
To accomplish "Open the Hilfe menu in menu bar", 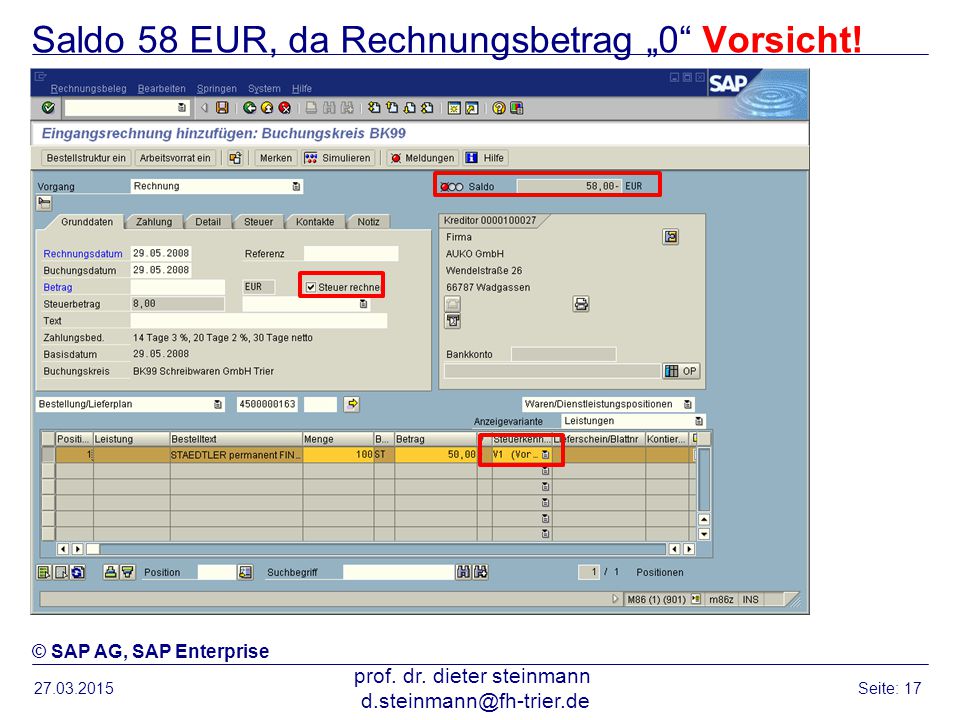I will coord(302,89).
